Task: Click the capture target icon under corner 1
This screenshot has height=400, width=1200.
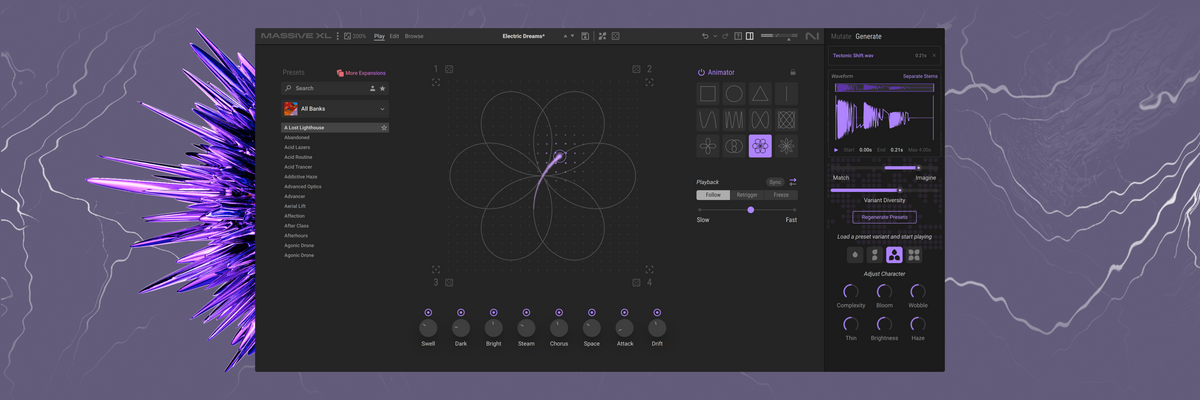Action: click(x=436, y=82)
